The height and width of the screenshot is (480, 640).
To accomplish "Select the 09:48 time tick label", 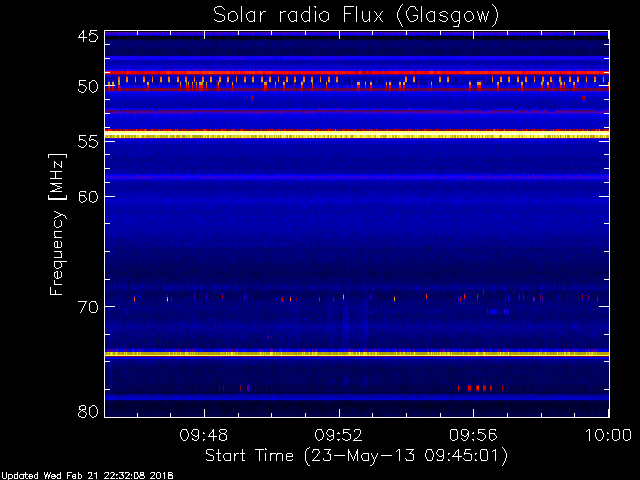I will click(205, 436).
